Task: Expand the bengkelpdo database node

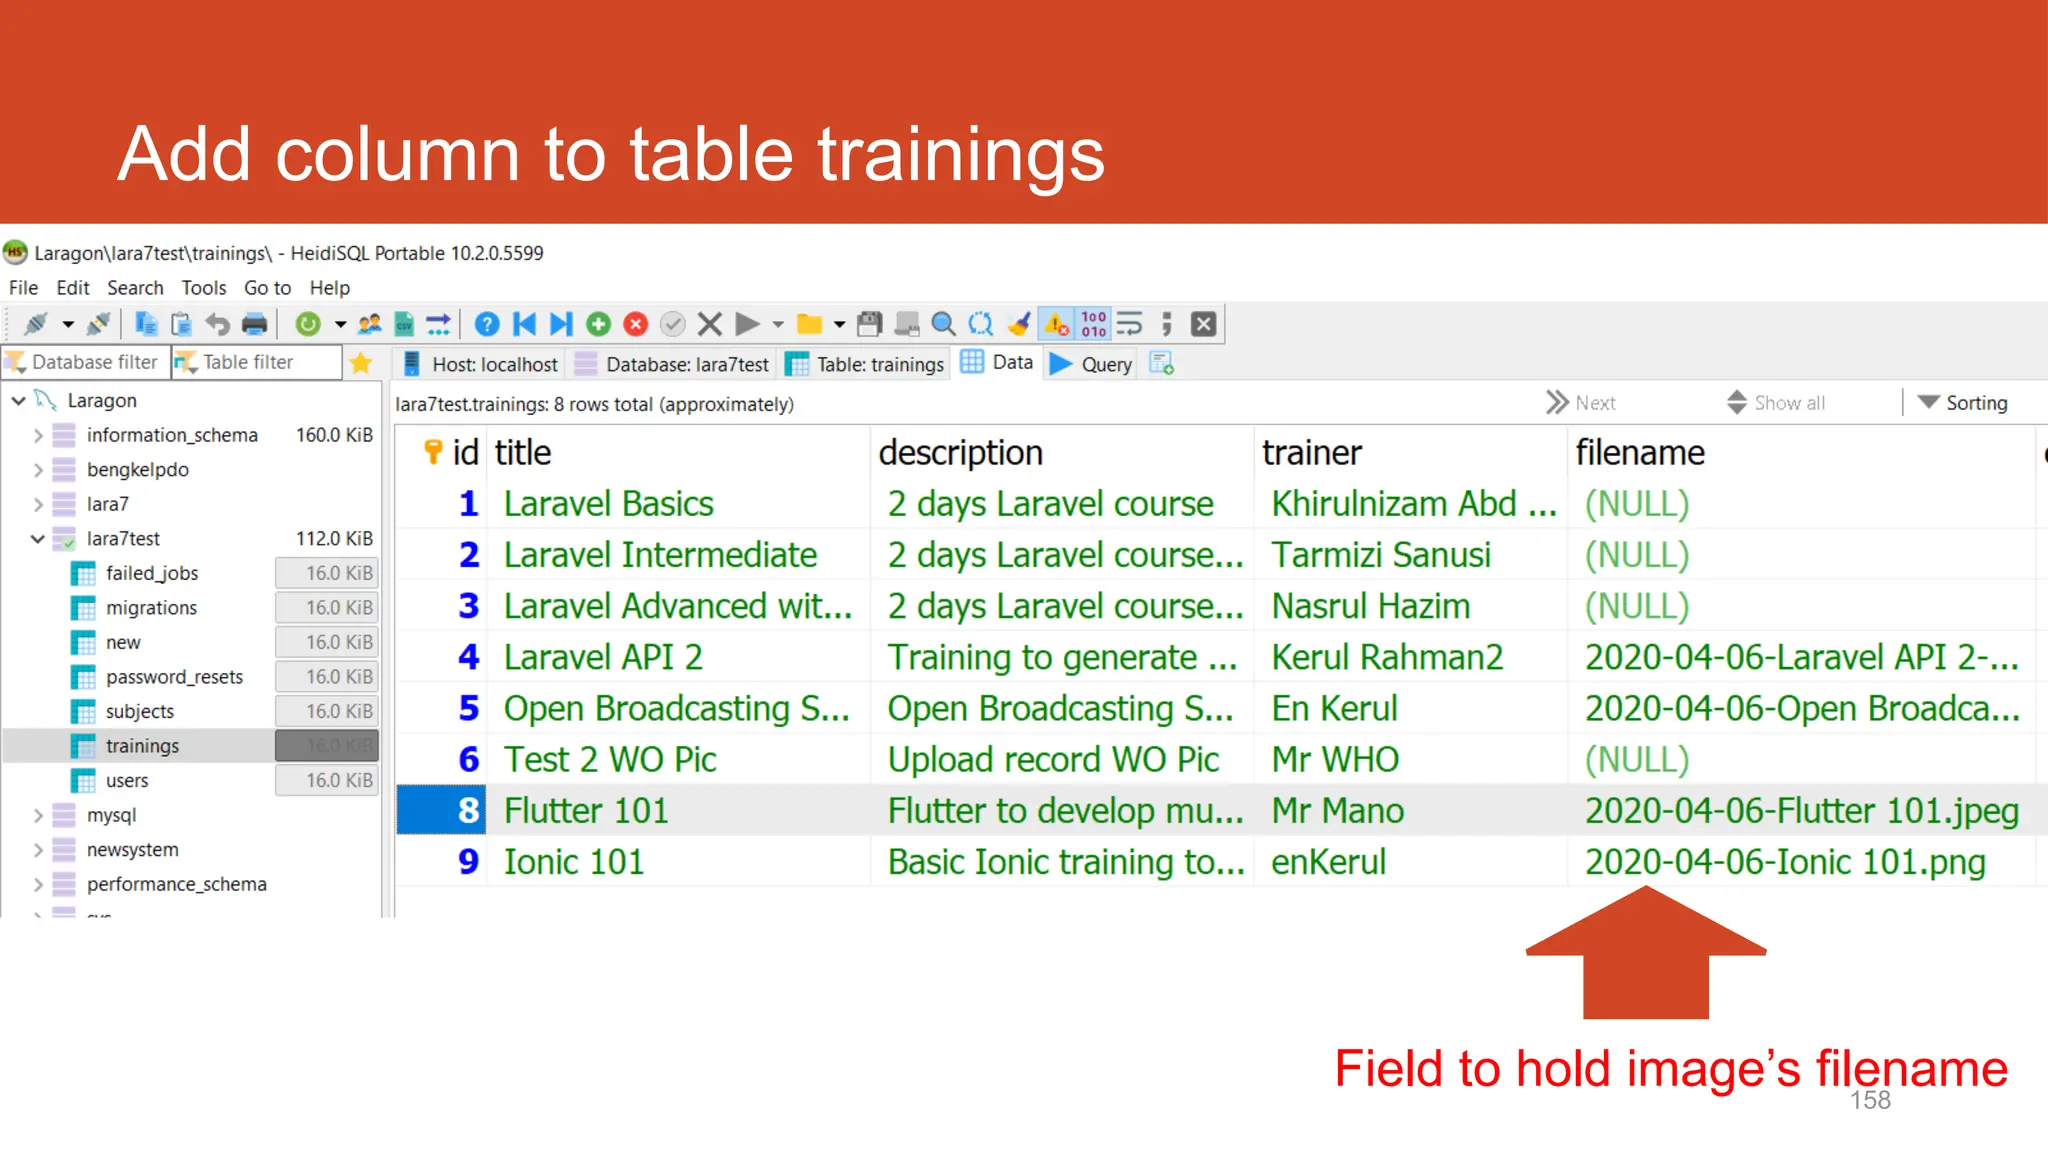Action: coord(38,470)
